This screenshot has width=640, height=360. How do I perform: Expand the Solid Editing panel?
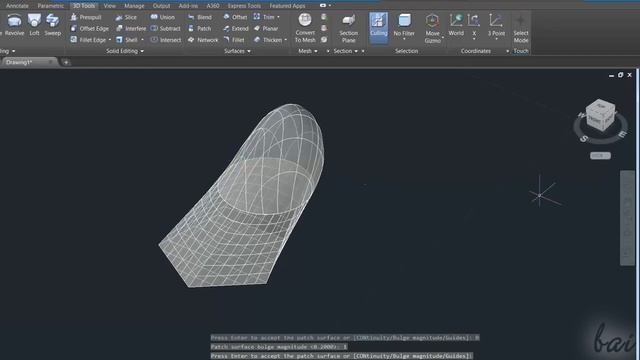125,51
